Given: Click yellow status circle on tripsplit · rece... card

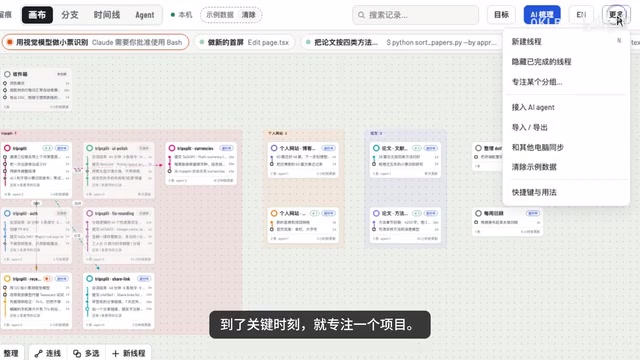Looking at the screenshot, I should point(7,279).
